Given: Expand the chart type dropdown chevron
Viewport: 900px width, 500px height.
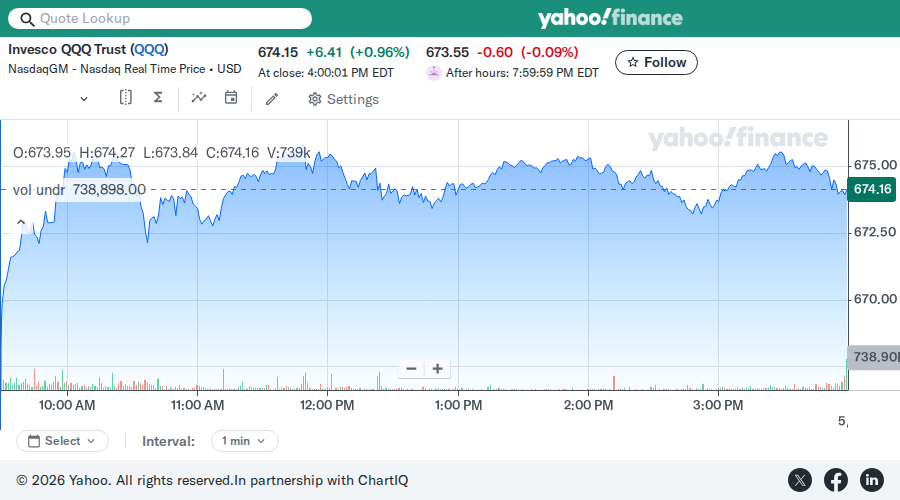Looking at the screenshot, I should 84,99.
